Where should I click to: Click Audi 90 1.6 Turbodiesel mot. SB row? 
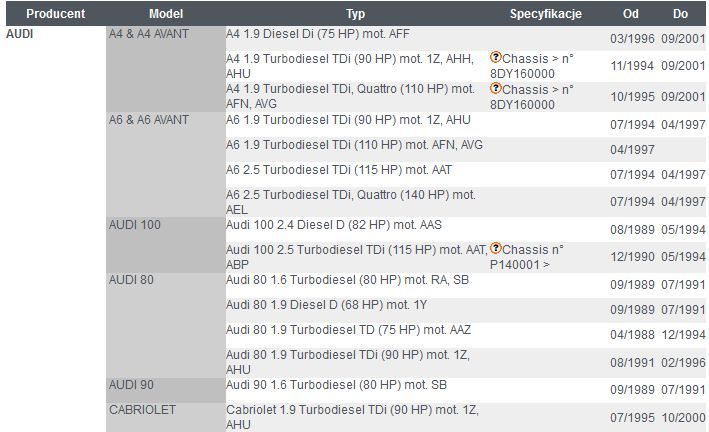pyautogui.click(x=466, y=390)
